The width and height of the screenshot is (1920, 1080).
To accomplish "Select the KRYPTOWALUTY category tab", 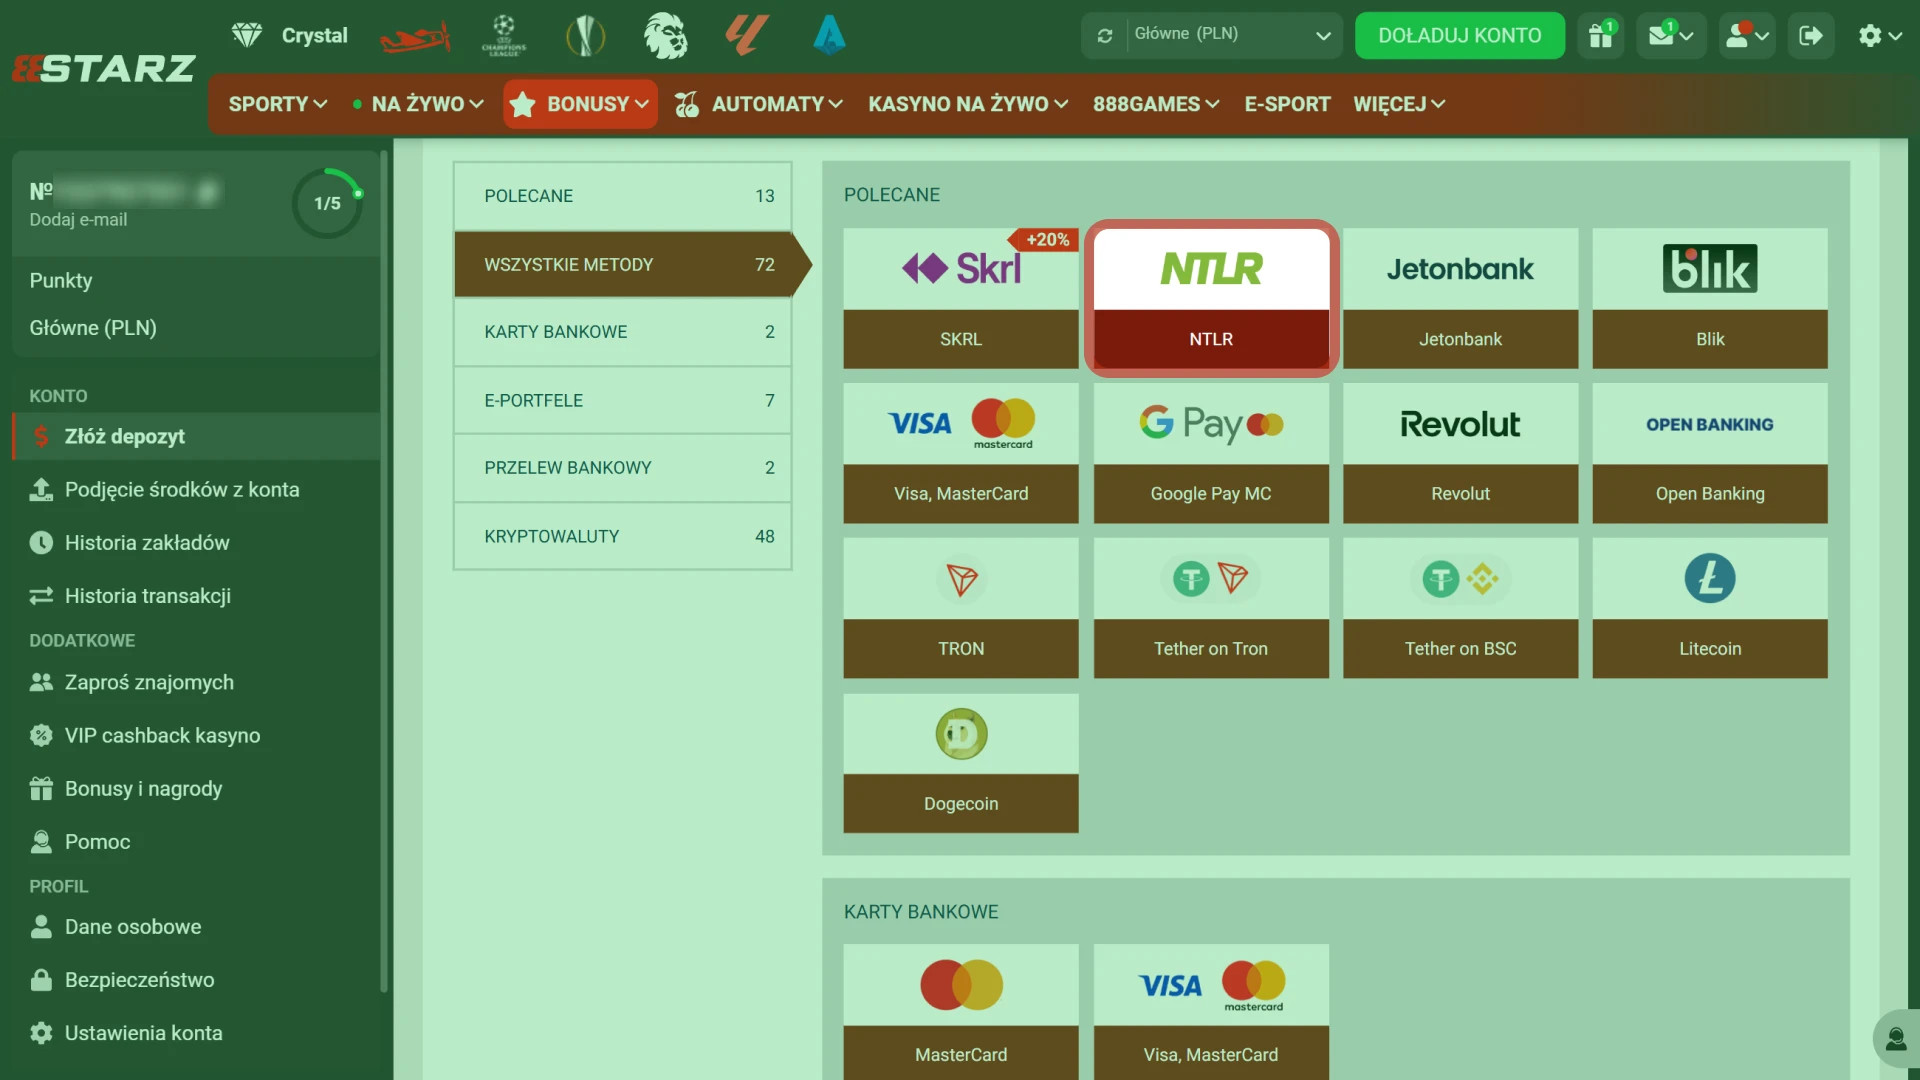I will 622,537.
